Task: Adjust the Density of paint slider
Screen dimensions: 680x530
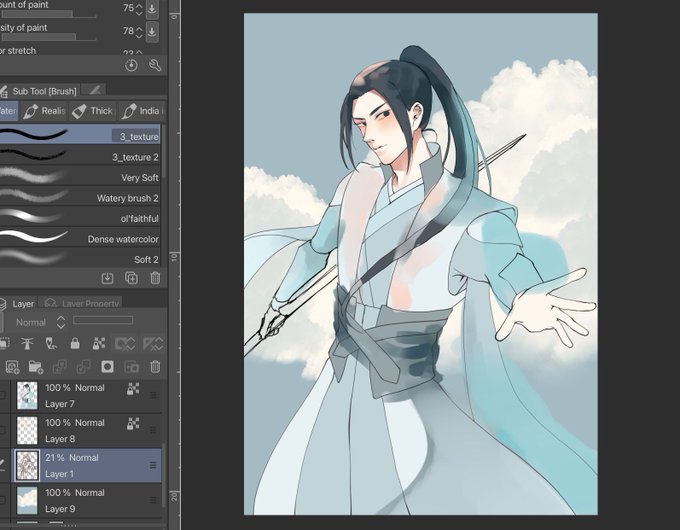Action: [x=48, y=37]
